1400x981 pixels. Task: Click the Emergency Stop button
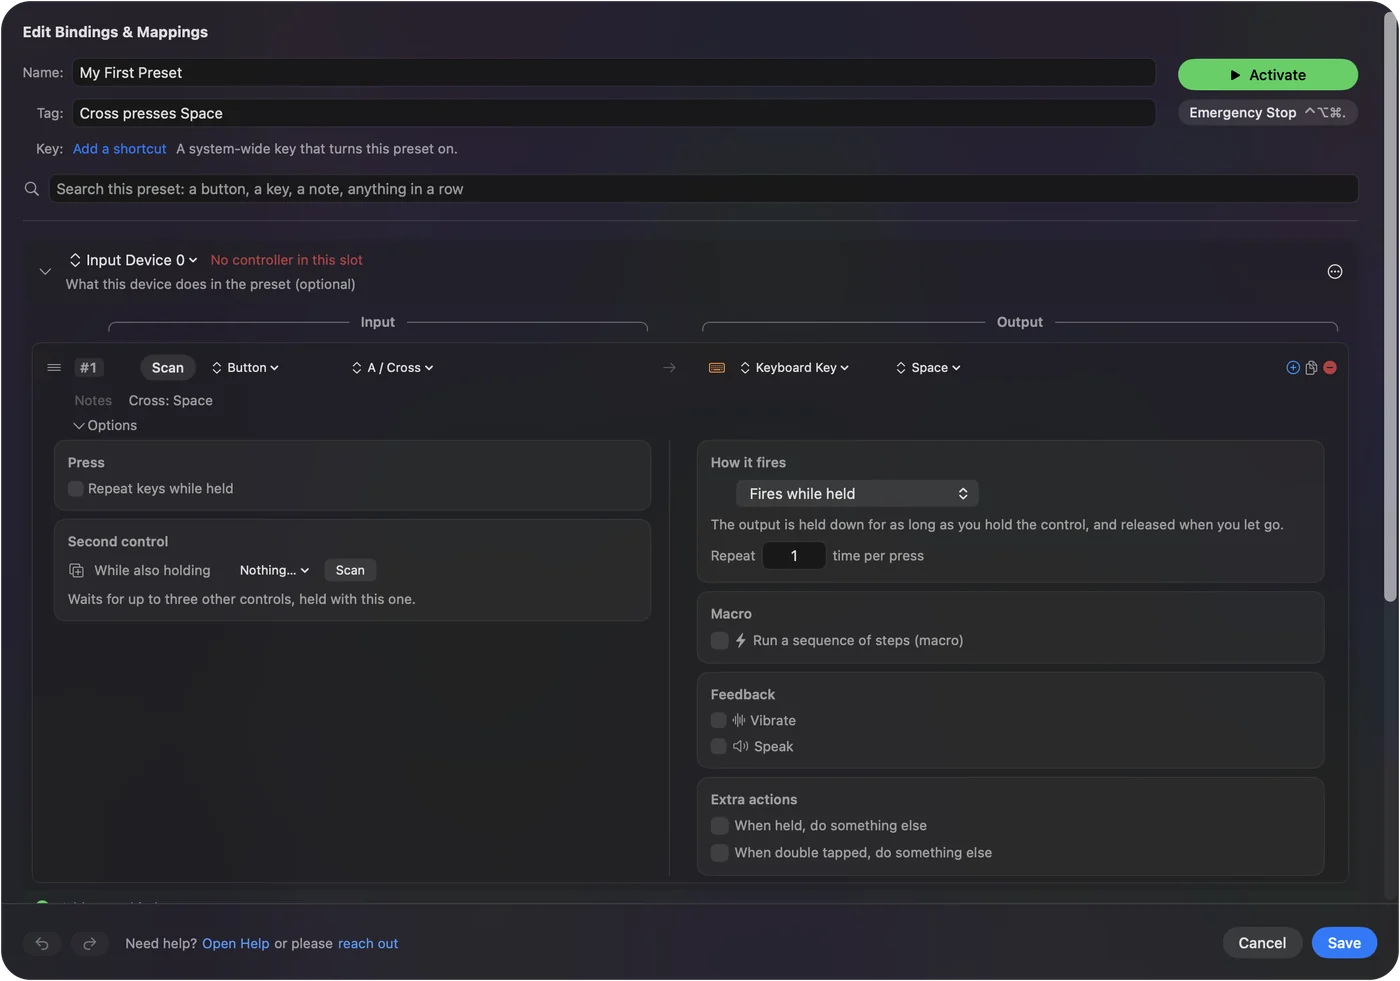point(1268,113)
